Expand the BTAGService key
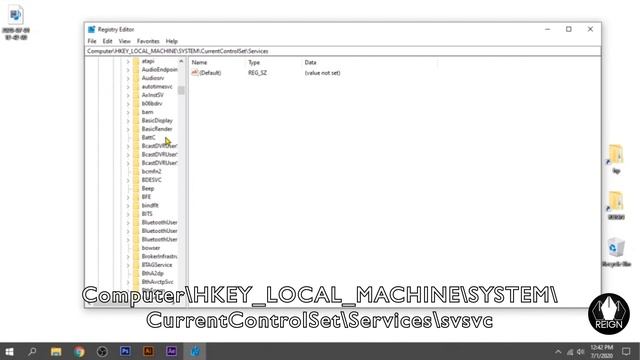640x360 pixels. [x=128, y=265]
